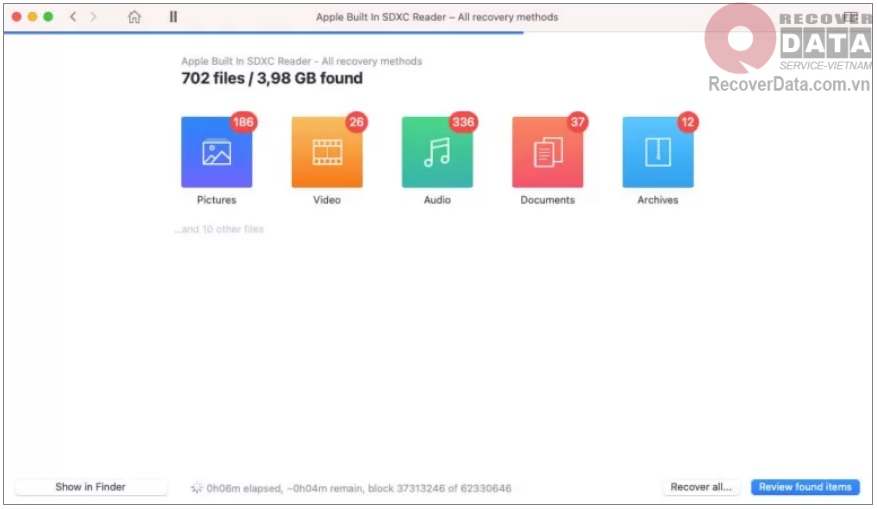Click the Archives label text
Image resolution: width=877 pixels, height=509 pixels.
(x=658, y=200)
